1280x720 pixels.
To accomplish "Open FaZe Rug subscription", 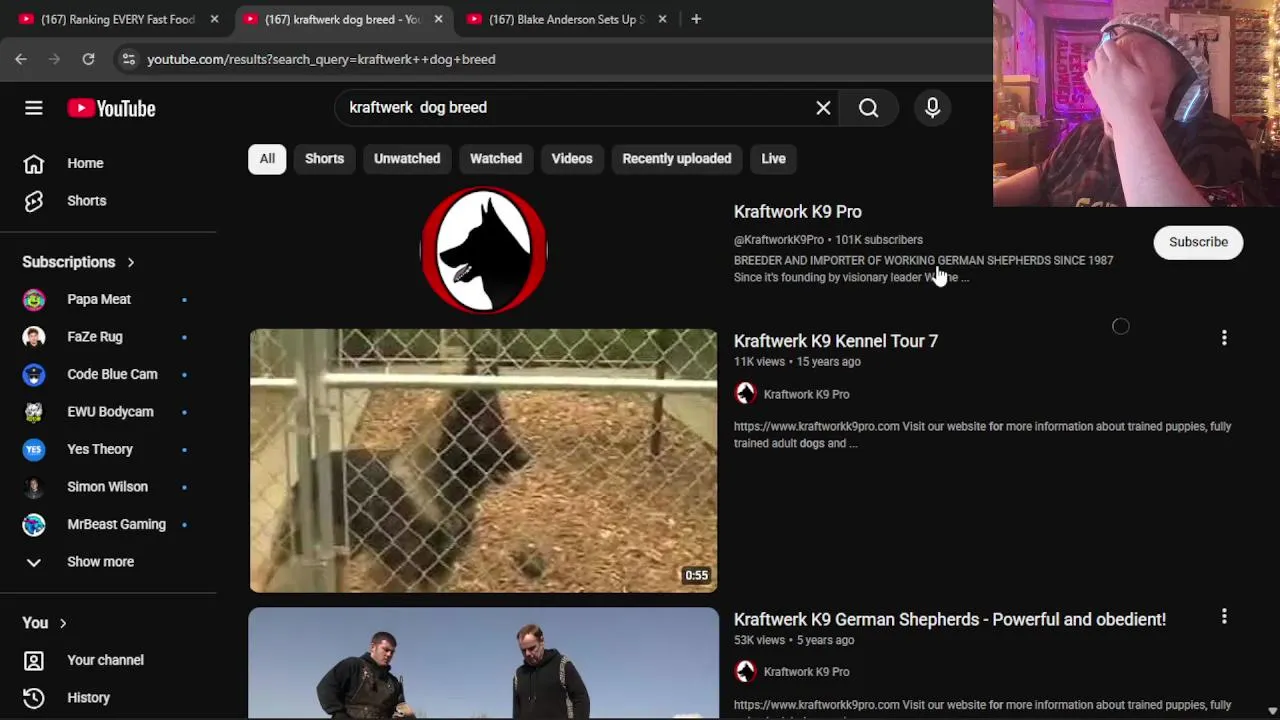I will click(108, 337).
